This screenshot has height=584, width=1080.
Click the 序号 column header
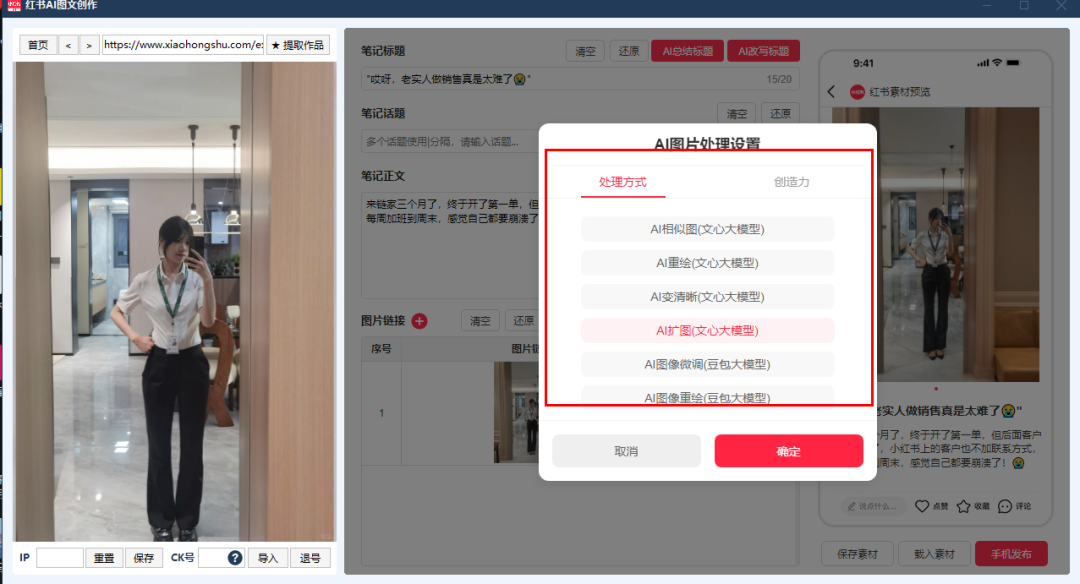(382, 349)
